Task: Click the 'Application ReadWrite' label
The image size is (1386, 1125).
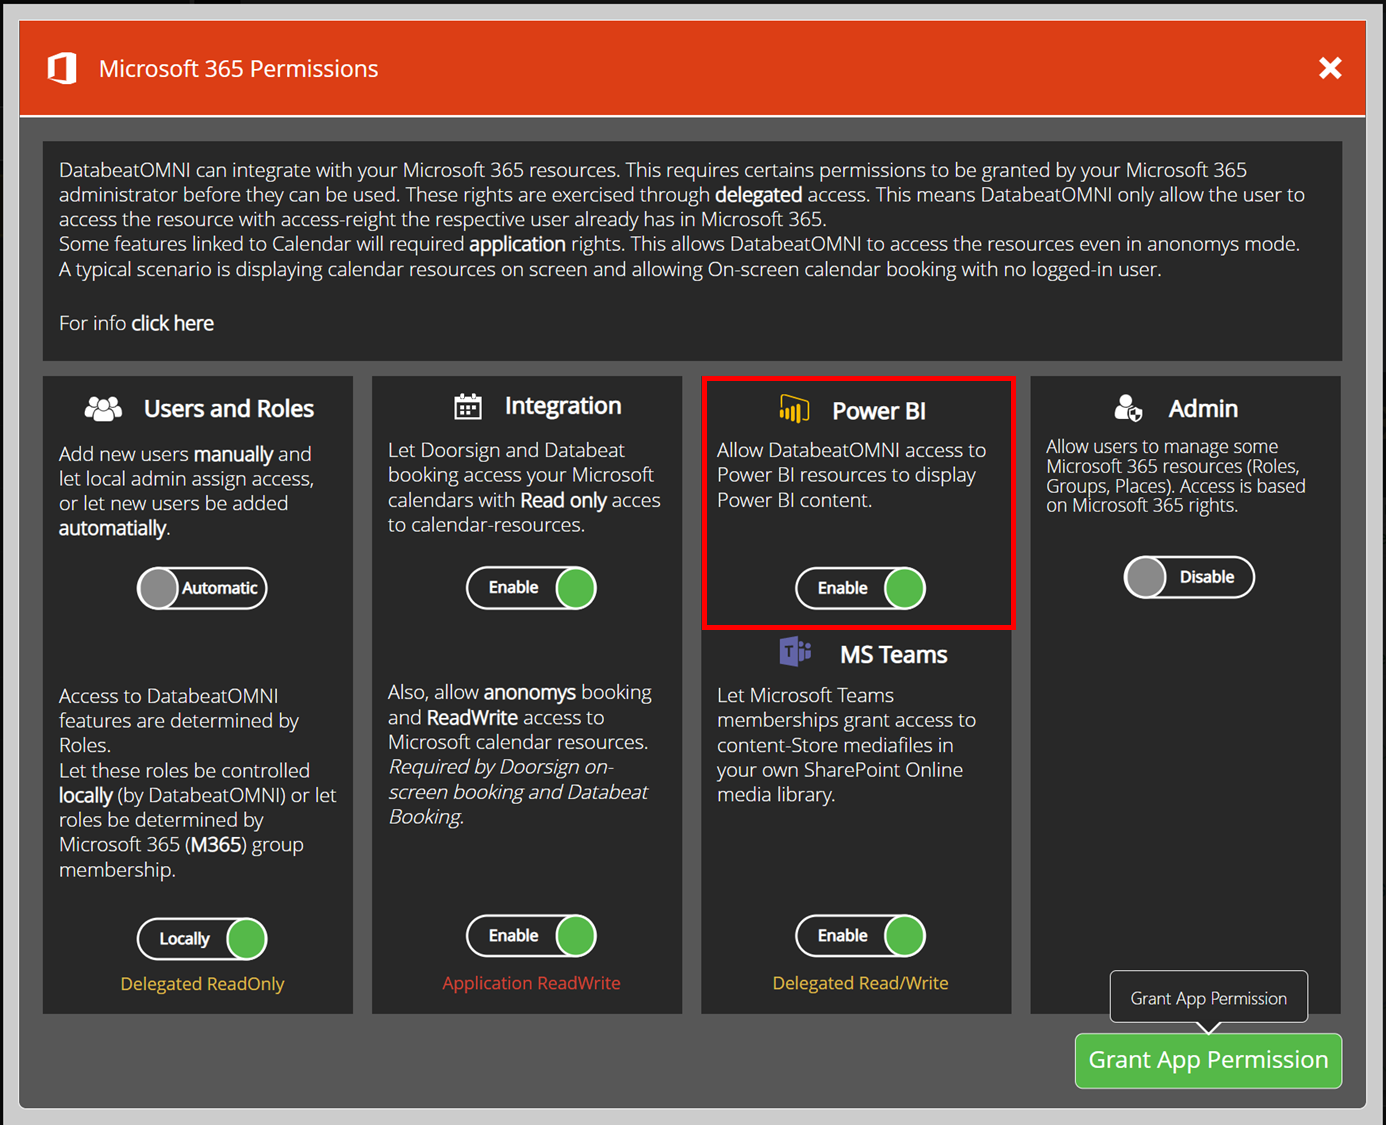Action: [531, 983]
